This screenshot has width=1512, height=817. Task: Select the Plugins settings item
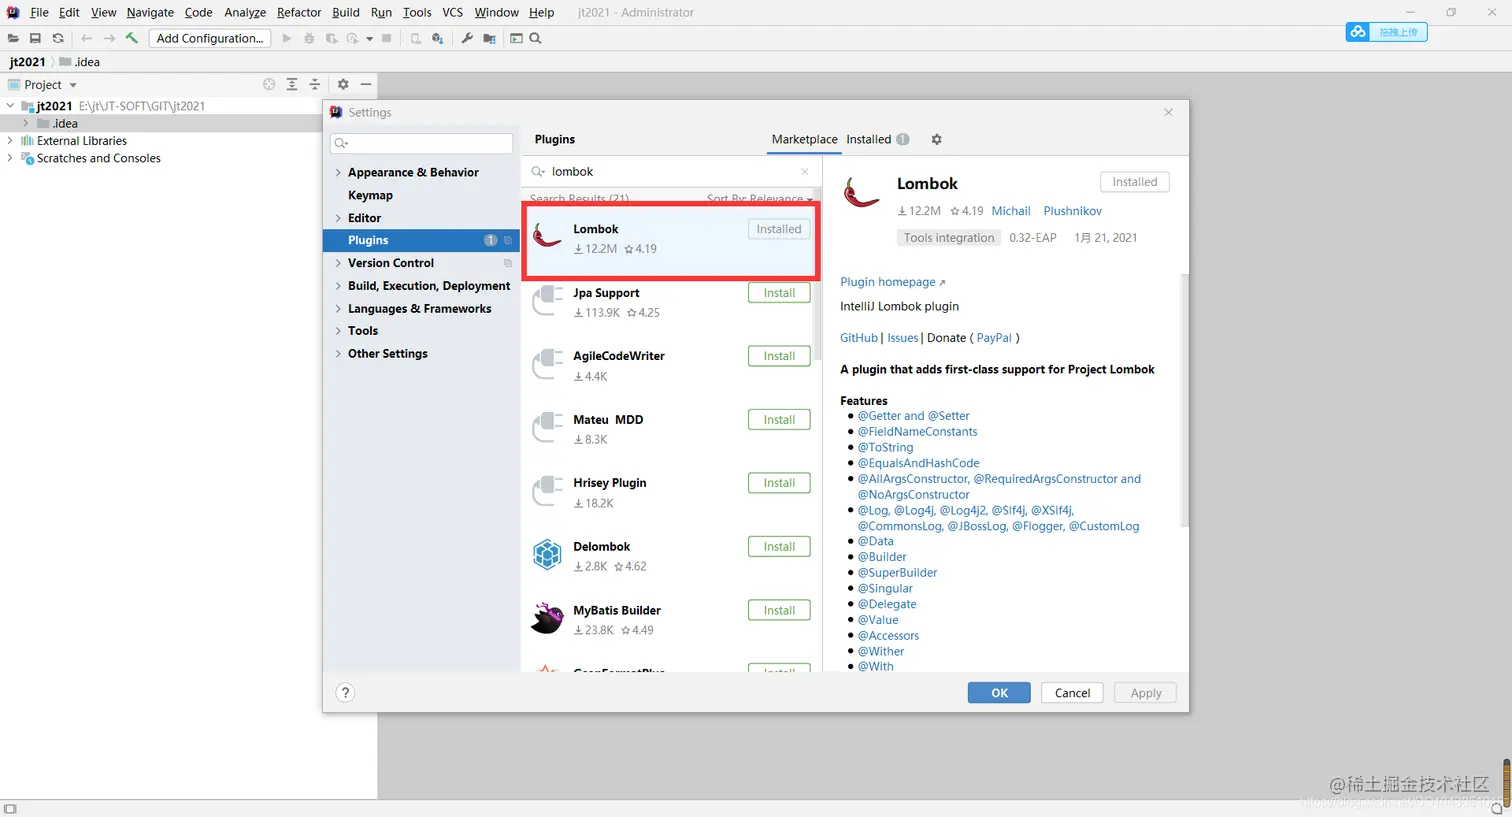(421, 240)
